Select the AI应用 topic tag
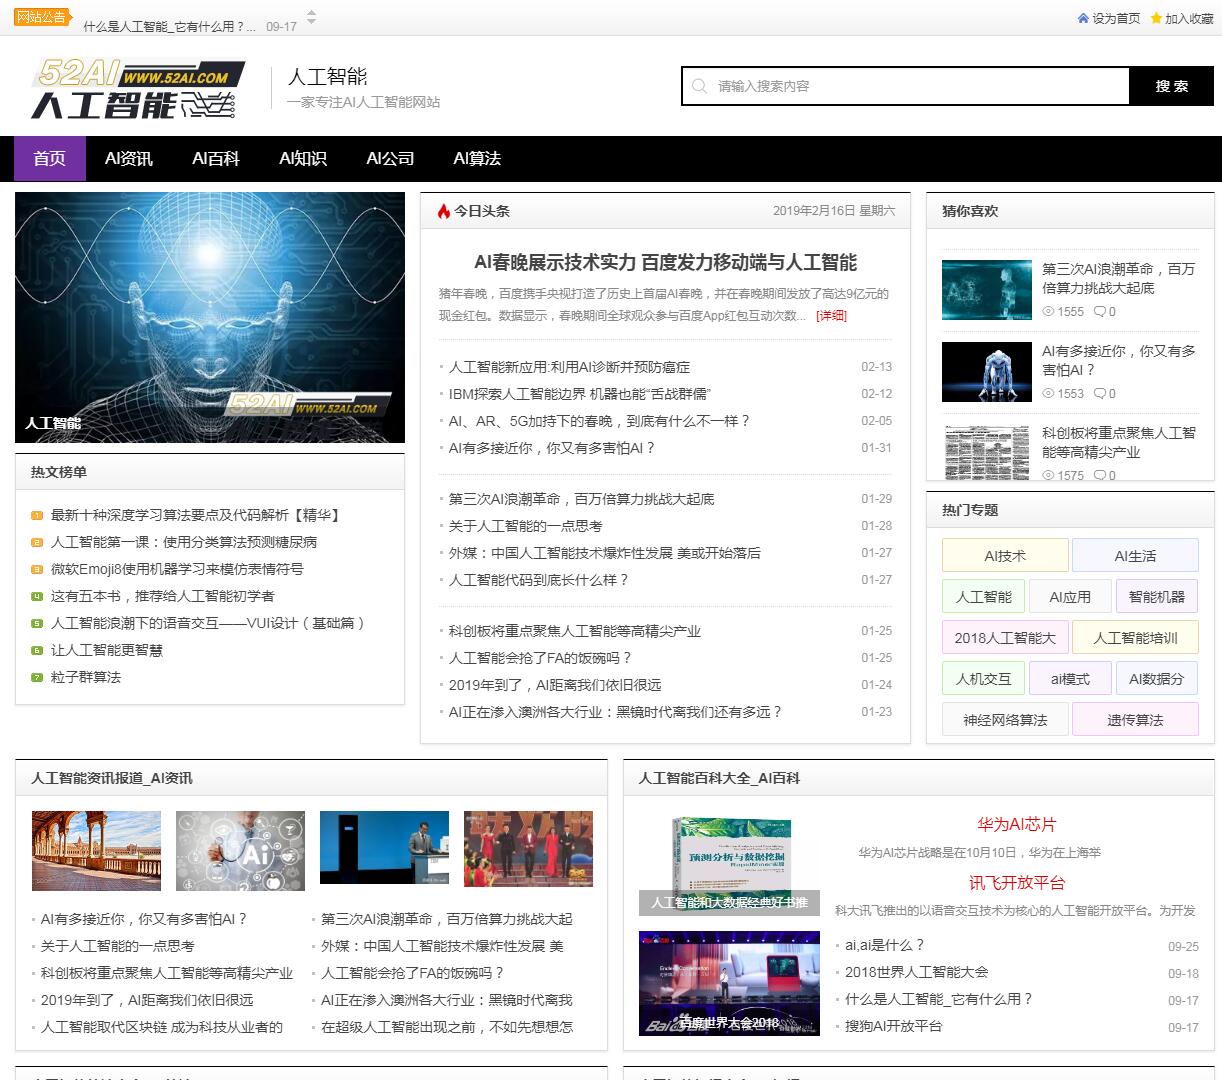The height and width of the screenshot is (1080, 1222). [1070, 597]
